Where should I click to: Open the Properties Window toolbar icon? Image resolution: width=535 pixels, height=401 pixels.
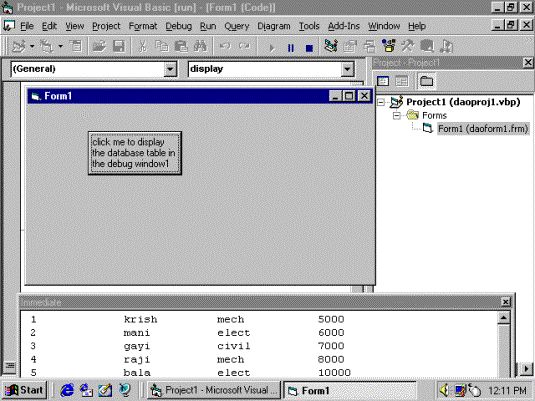pos(350,46)
